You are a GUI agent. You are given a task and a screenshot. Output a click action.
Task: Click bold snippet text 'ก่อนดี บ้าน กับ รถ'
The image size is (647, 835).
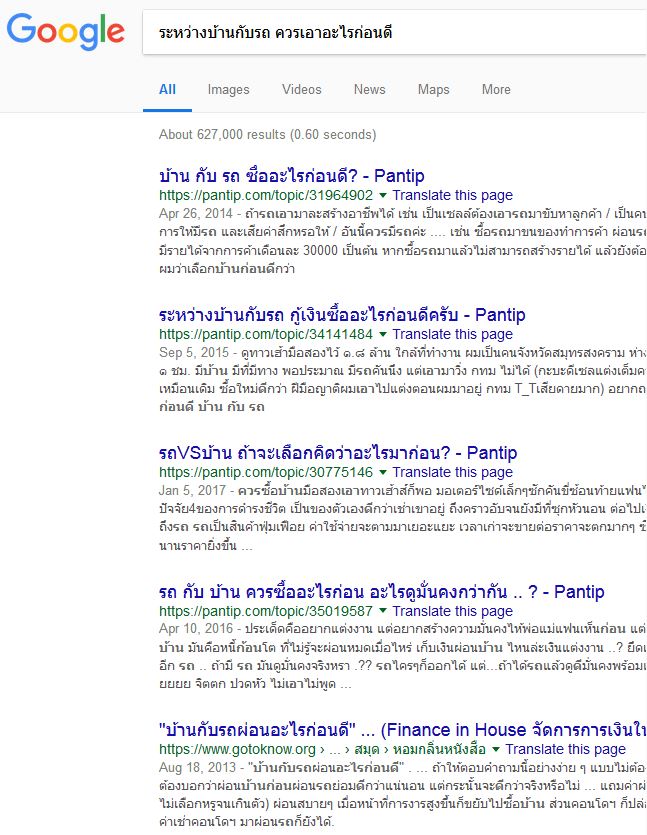pos(211,407)
